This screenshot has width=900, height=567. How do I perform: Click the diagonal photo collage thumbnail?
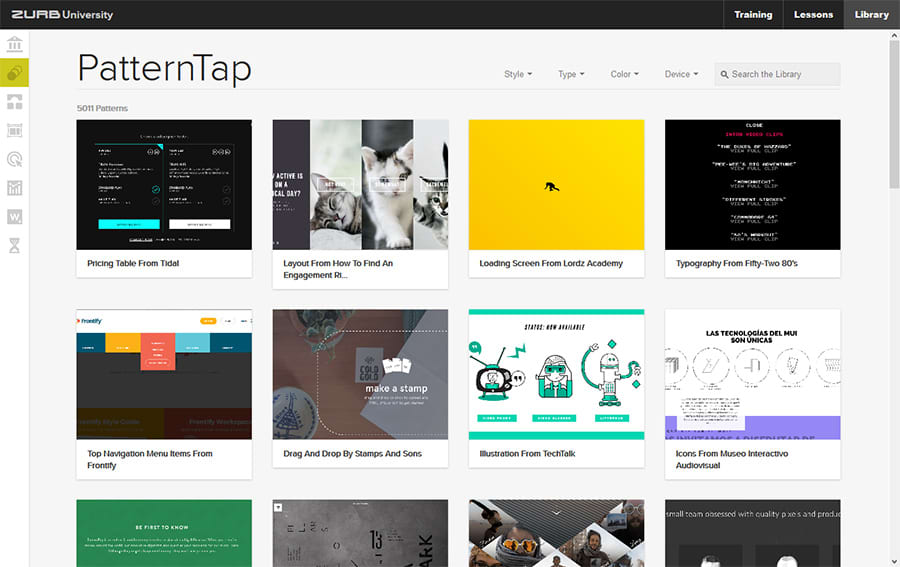pos(557,533)
